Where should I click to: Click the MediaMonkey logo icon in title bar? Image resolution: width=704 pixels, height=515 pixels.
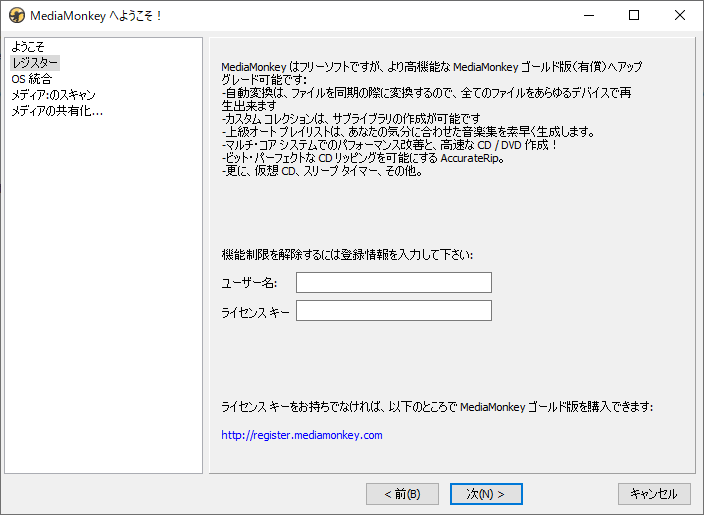point(17,15)
